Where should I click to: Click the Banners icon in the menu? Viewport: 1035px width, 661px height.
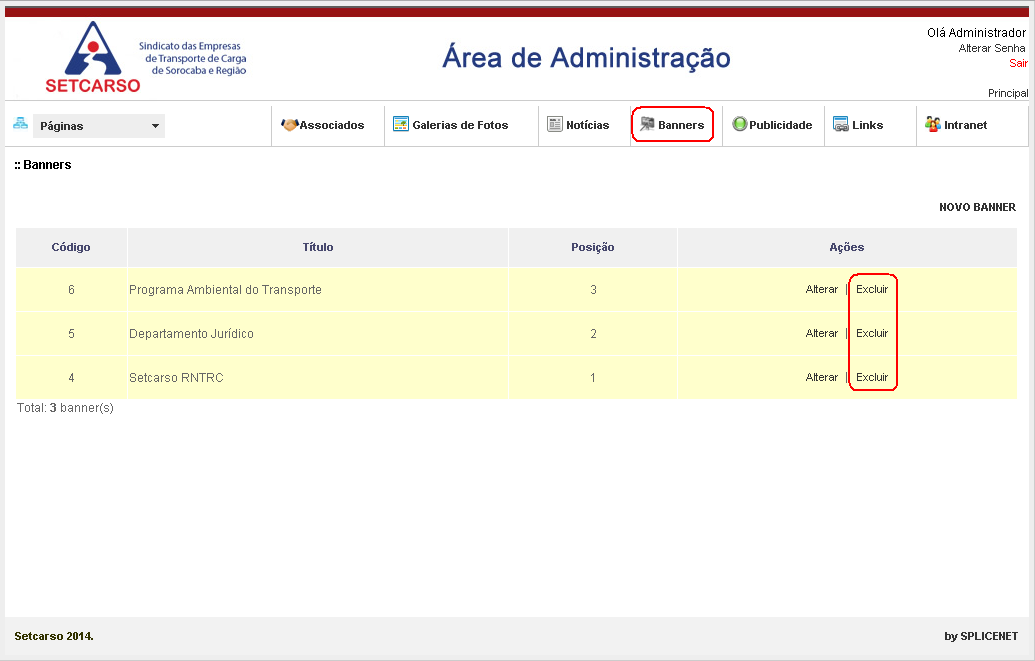(647, 124)
